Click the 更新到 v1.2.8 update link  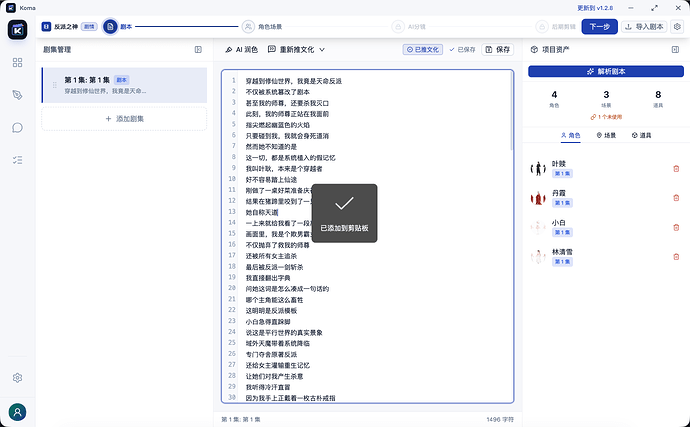click(595, 8)
